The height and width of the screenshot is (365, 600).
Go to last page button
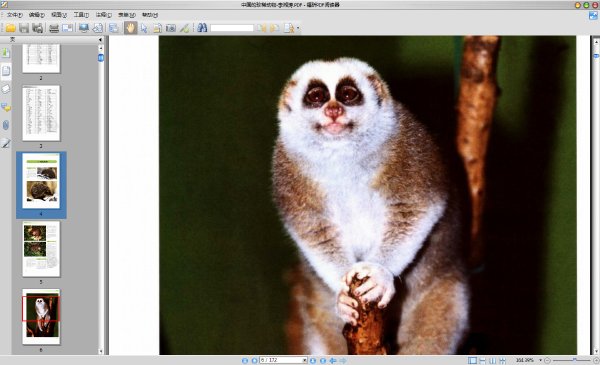click(323, 360)
